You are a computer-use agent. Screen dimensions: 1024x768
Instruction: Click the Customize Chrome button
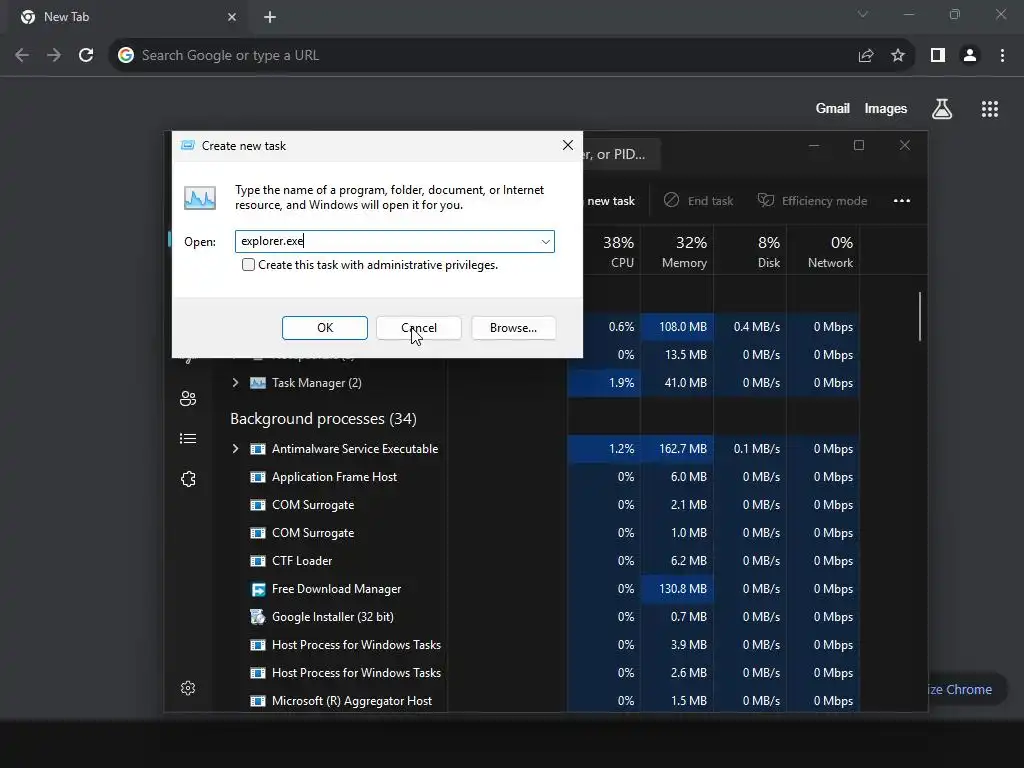pos(967,690)
